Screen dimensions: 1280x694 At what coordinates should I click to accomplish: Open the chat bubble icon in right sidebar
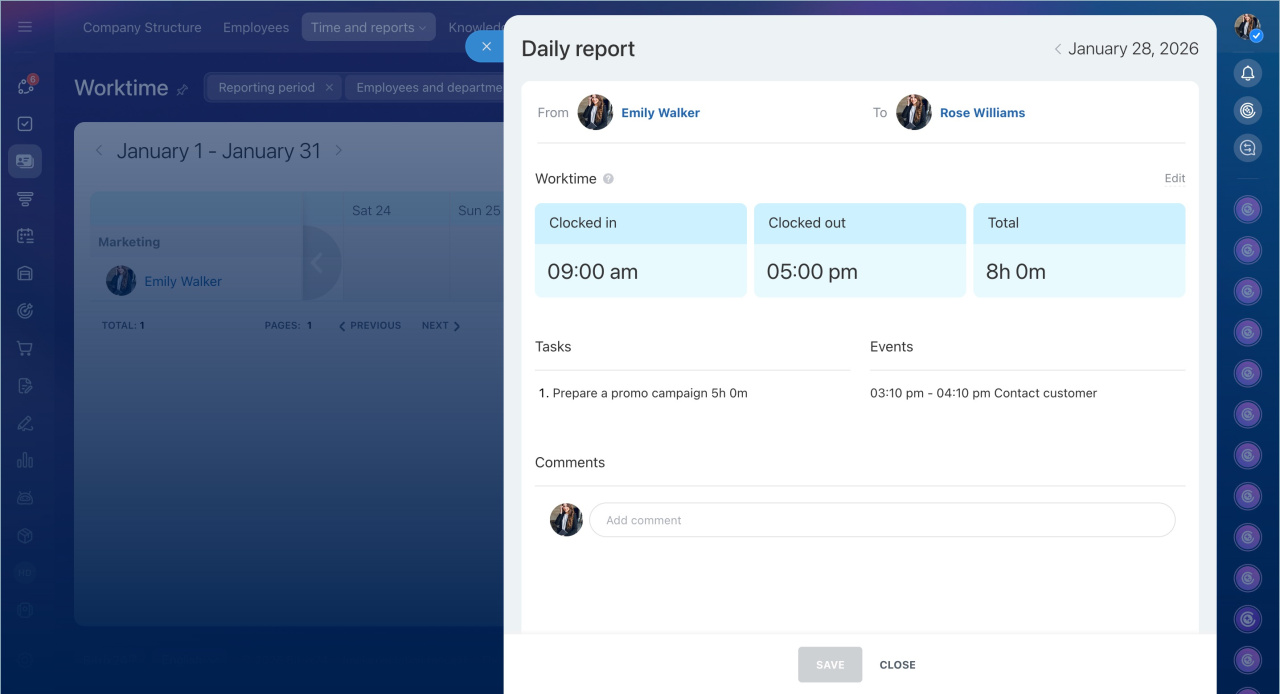point(1247,148)
